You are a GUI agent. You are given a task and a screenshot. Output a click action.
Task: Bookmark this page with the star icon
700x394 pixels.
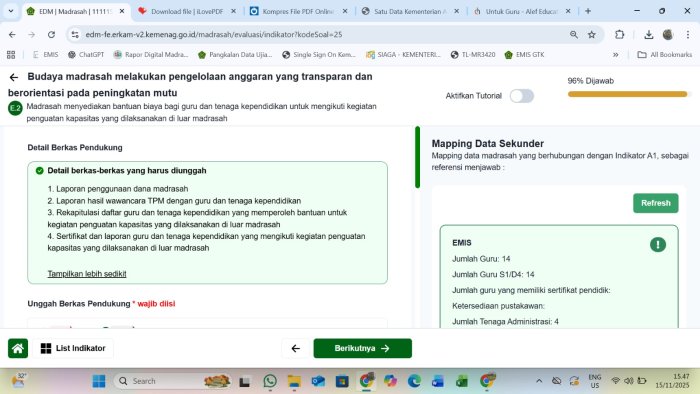click(x=592, y=34)
